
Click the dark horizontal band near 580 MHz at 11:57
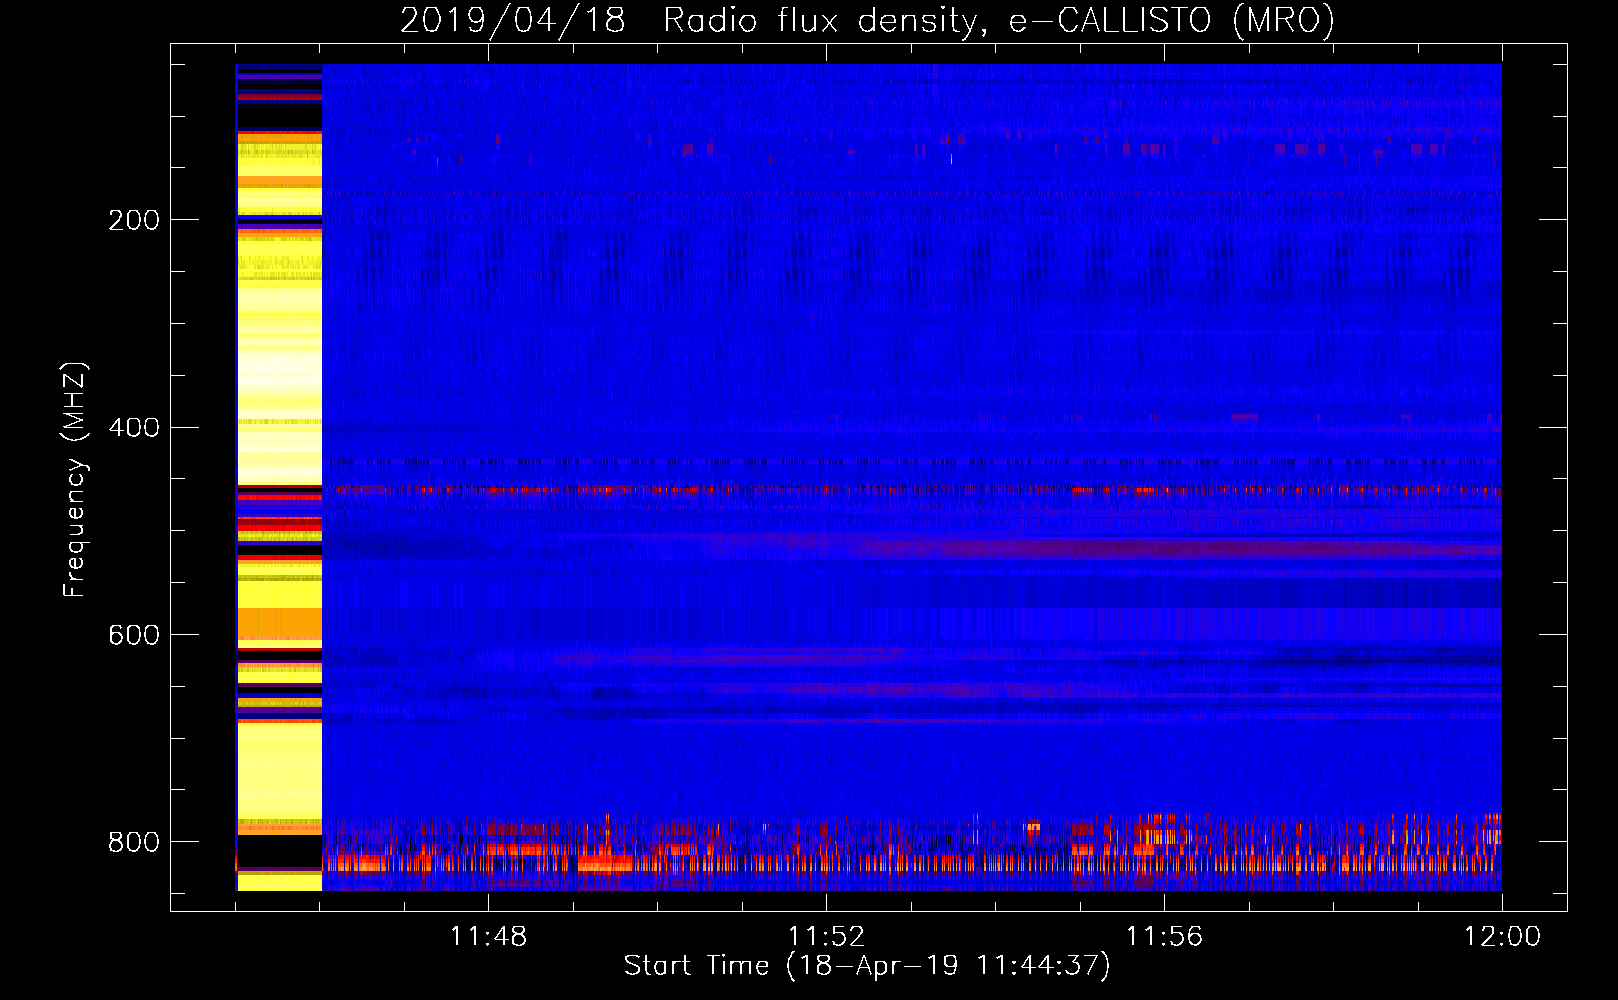(x=1250, y=594)
